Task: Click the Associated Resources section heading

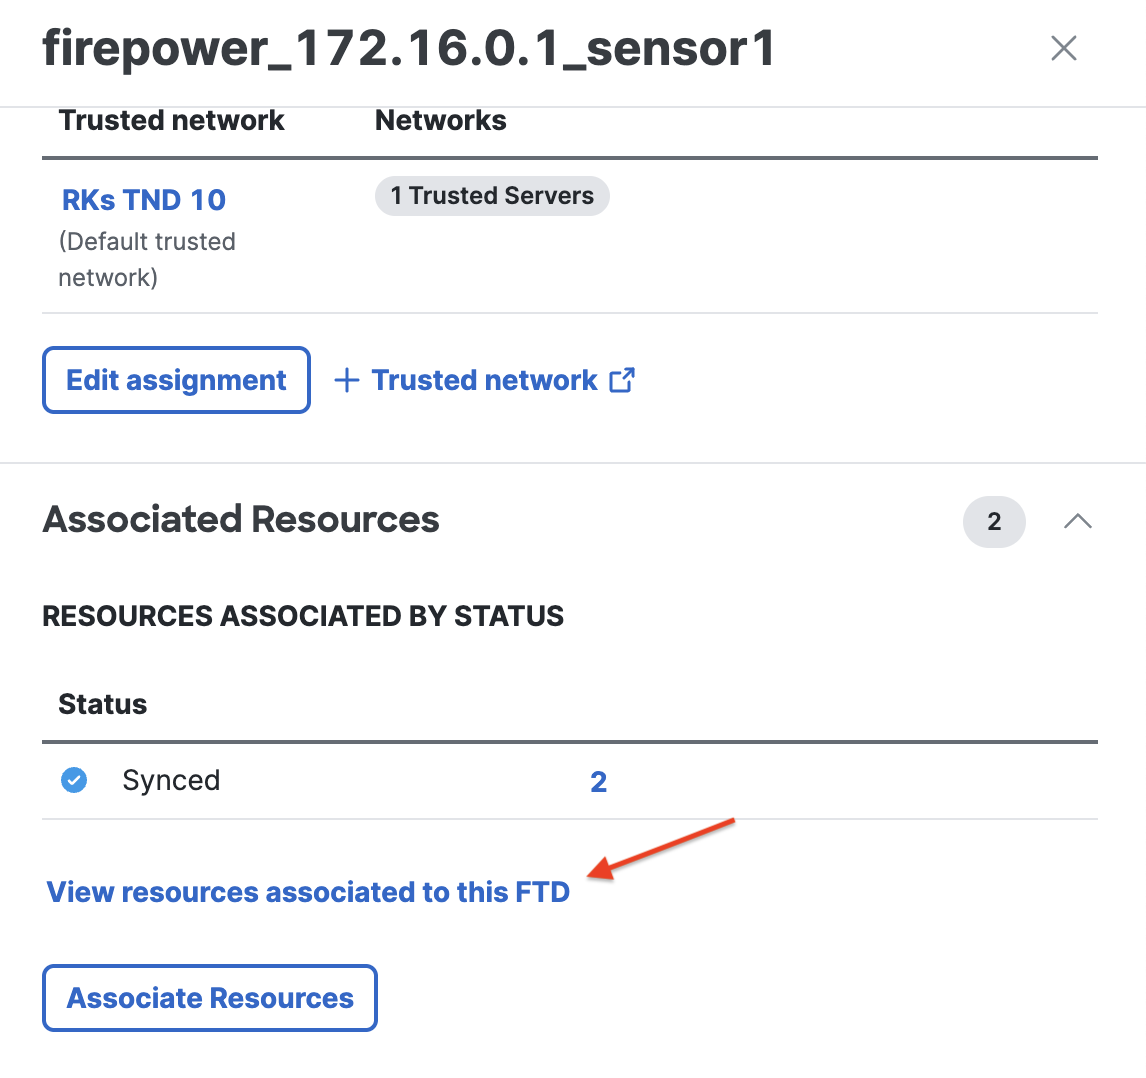Action: (x=241, y=520)
